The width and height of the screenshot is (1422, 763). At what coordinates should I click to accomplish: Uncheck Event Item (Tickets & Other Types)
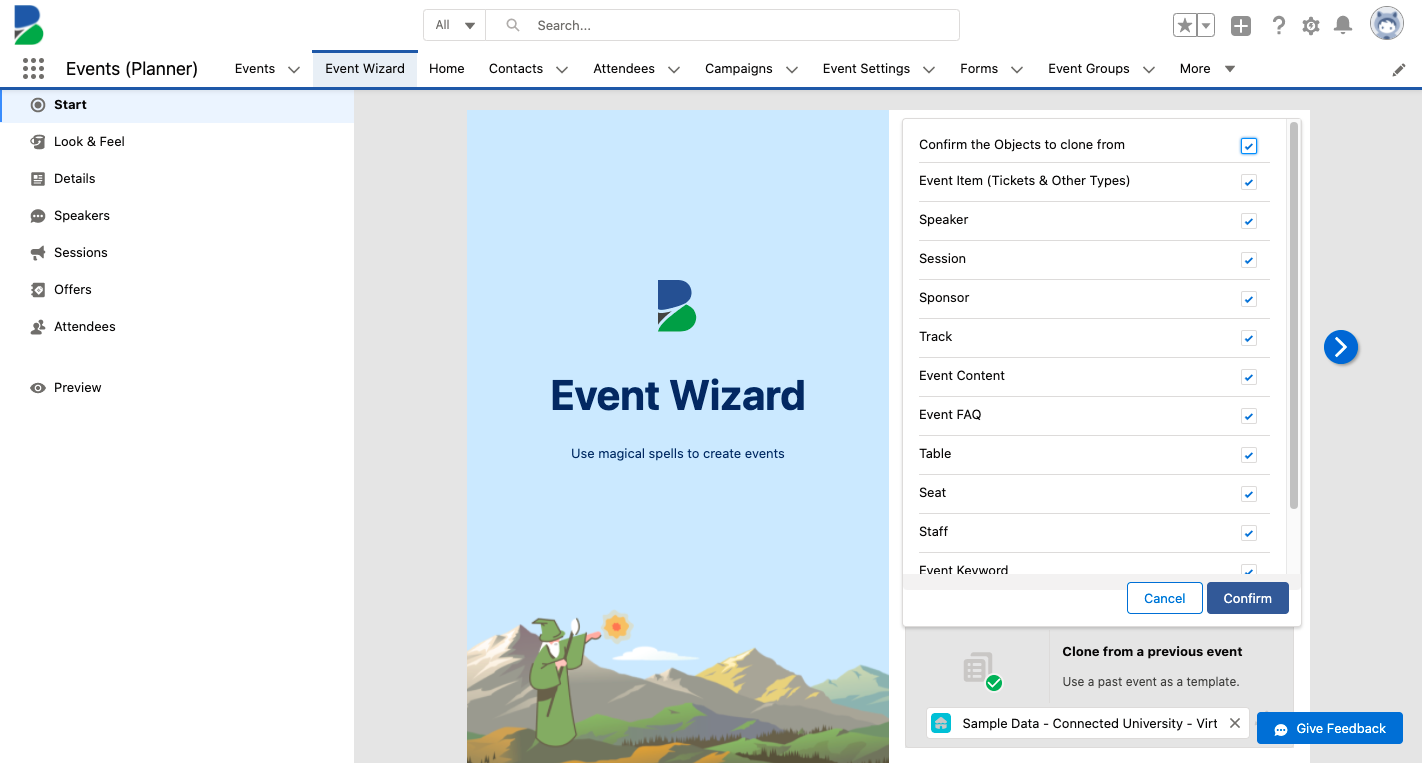pyautogui.click(x=1249, y=182)
